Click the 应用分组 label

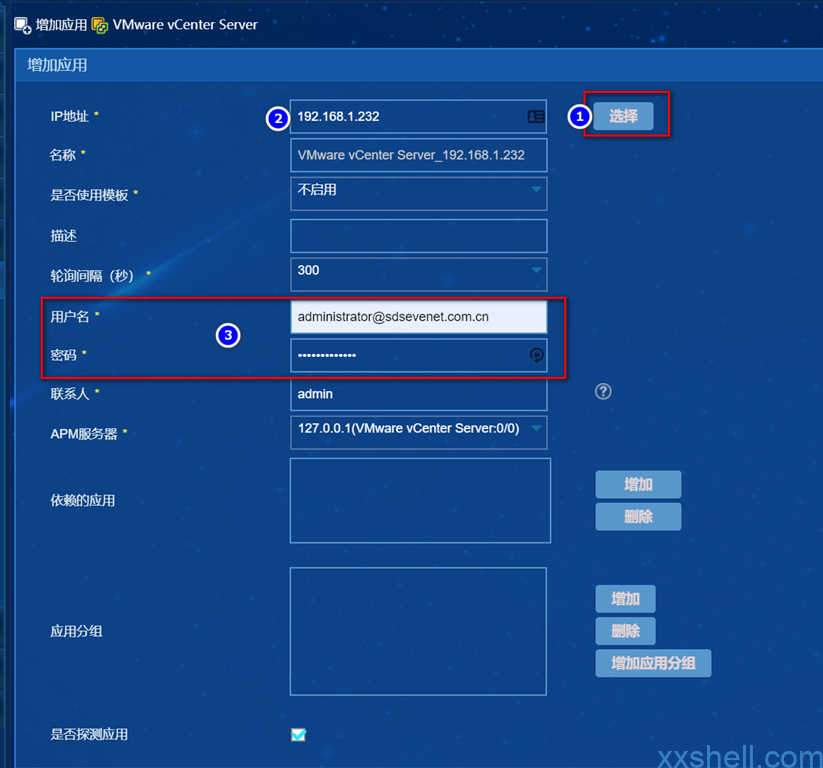click(x=77, y=631)
